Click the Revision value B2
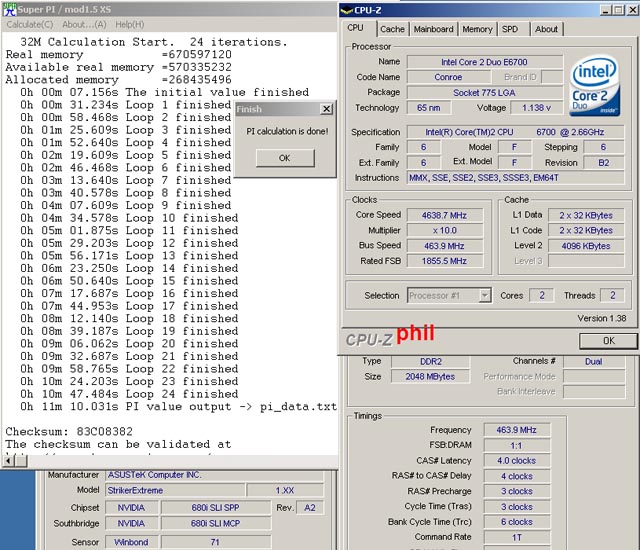Viewport: 640px width, 550px height. pos(603,163)
